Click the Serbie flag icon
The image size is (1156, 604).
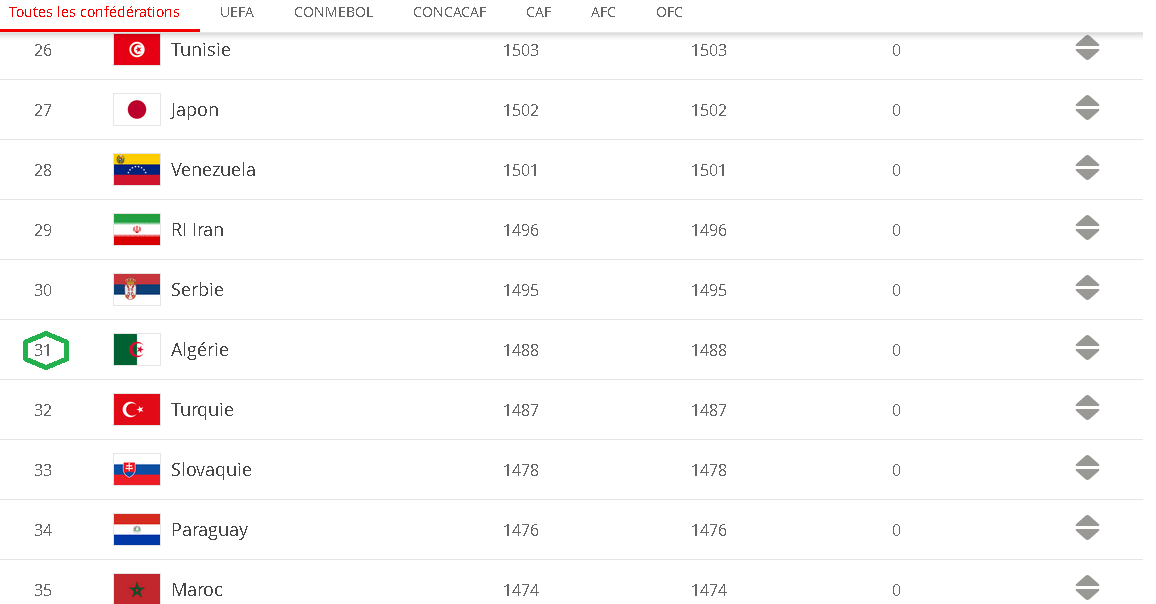click(136, 290)
